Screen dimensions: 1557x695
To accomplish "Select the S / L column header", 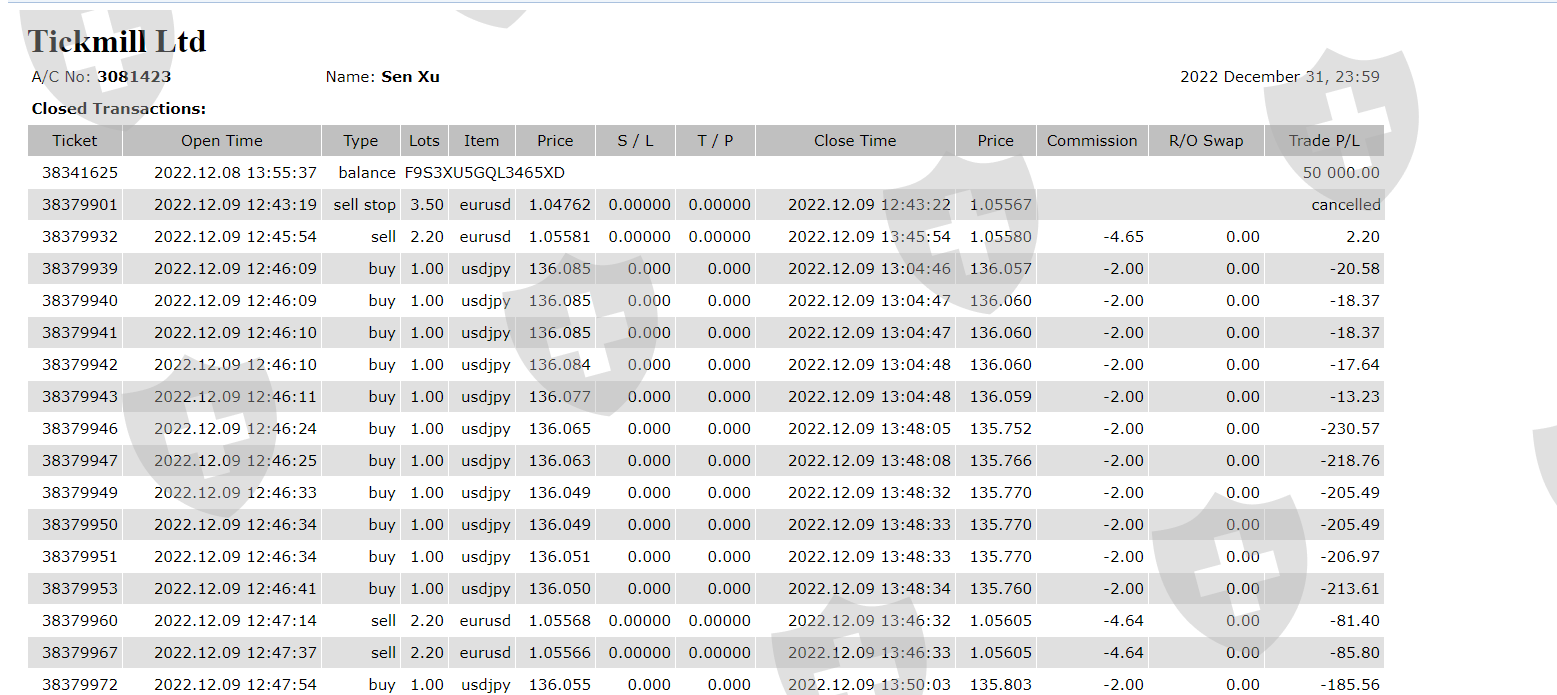I will (x=635, y=141).
